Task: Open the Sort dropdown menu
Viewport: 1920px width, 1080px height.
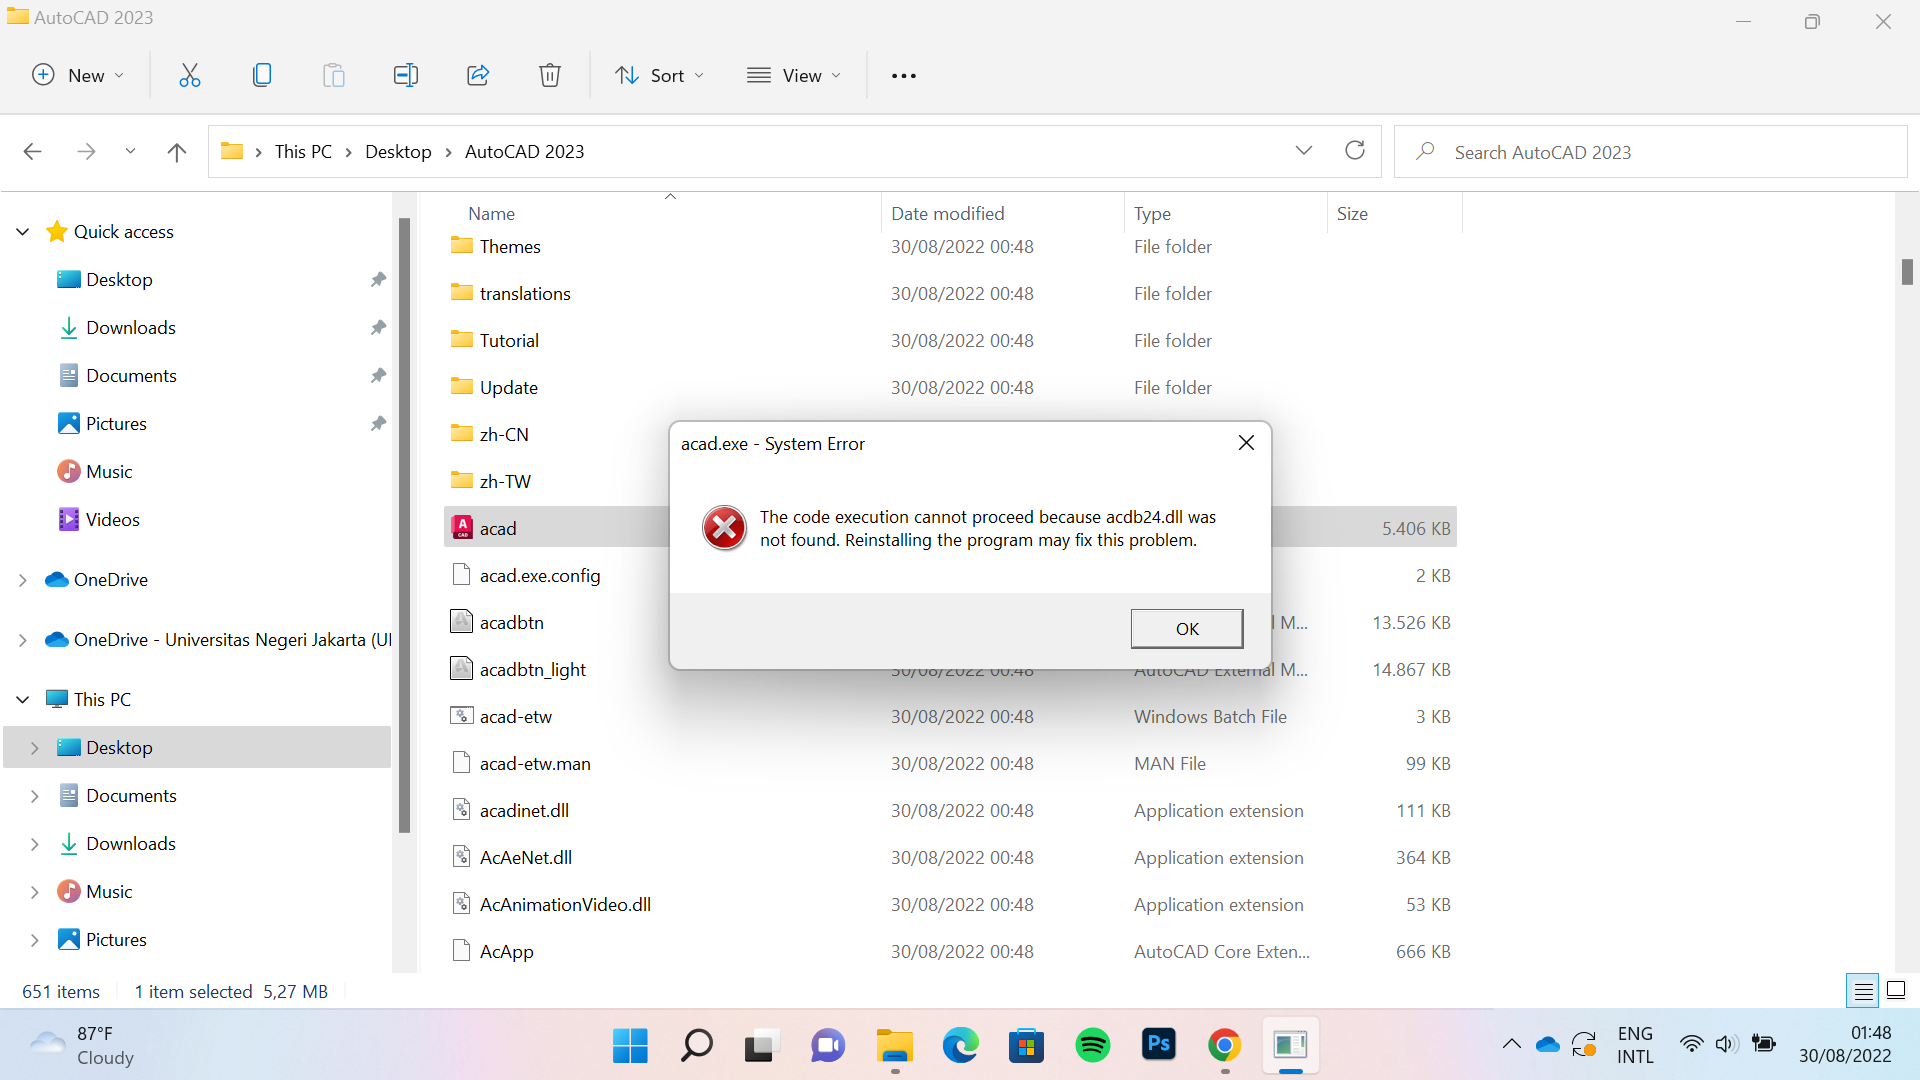Action: point(659,75)
